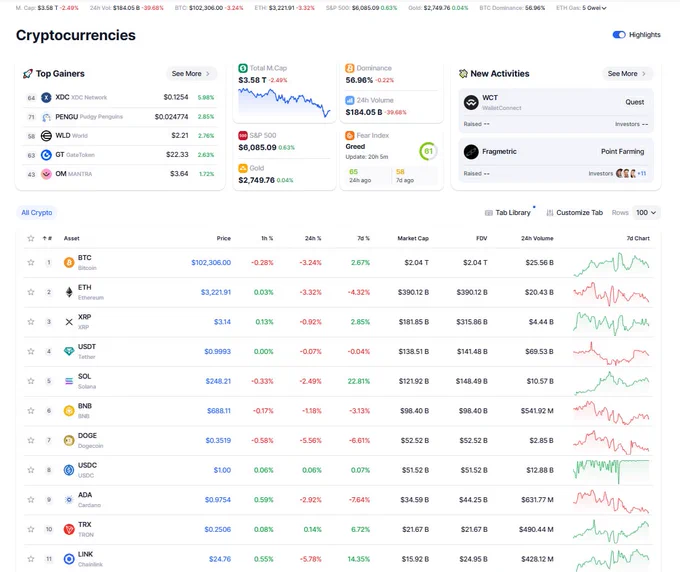Favorite ETH with its star icon
The width and height of the screenshot is (680, 572).
pos(31,292)
